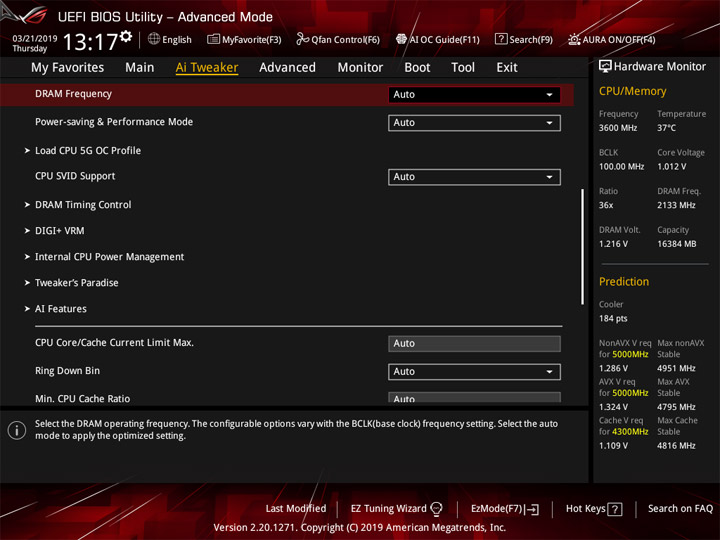Switch to the Exit tab
This screenshot has height=540, width=720.
pyautogui.click(x=507, y=68)
